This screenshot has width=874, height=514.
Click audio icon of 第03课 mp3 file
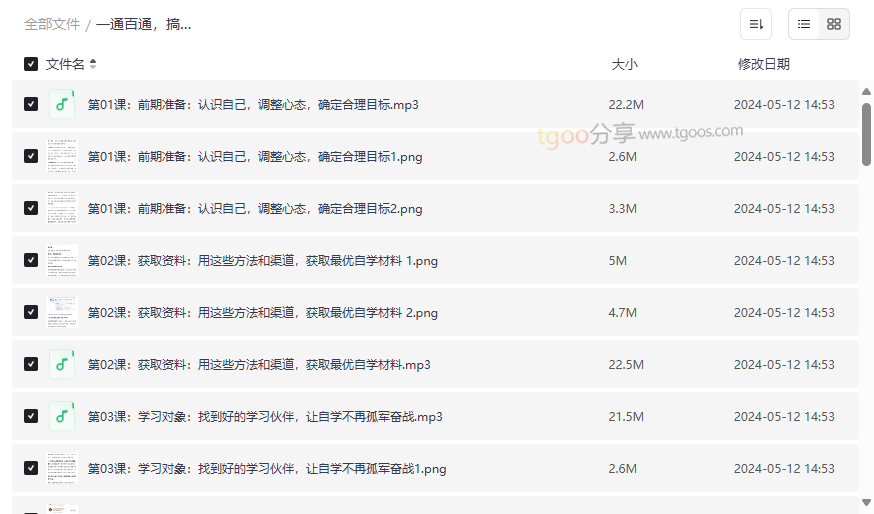click(62, 417)
